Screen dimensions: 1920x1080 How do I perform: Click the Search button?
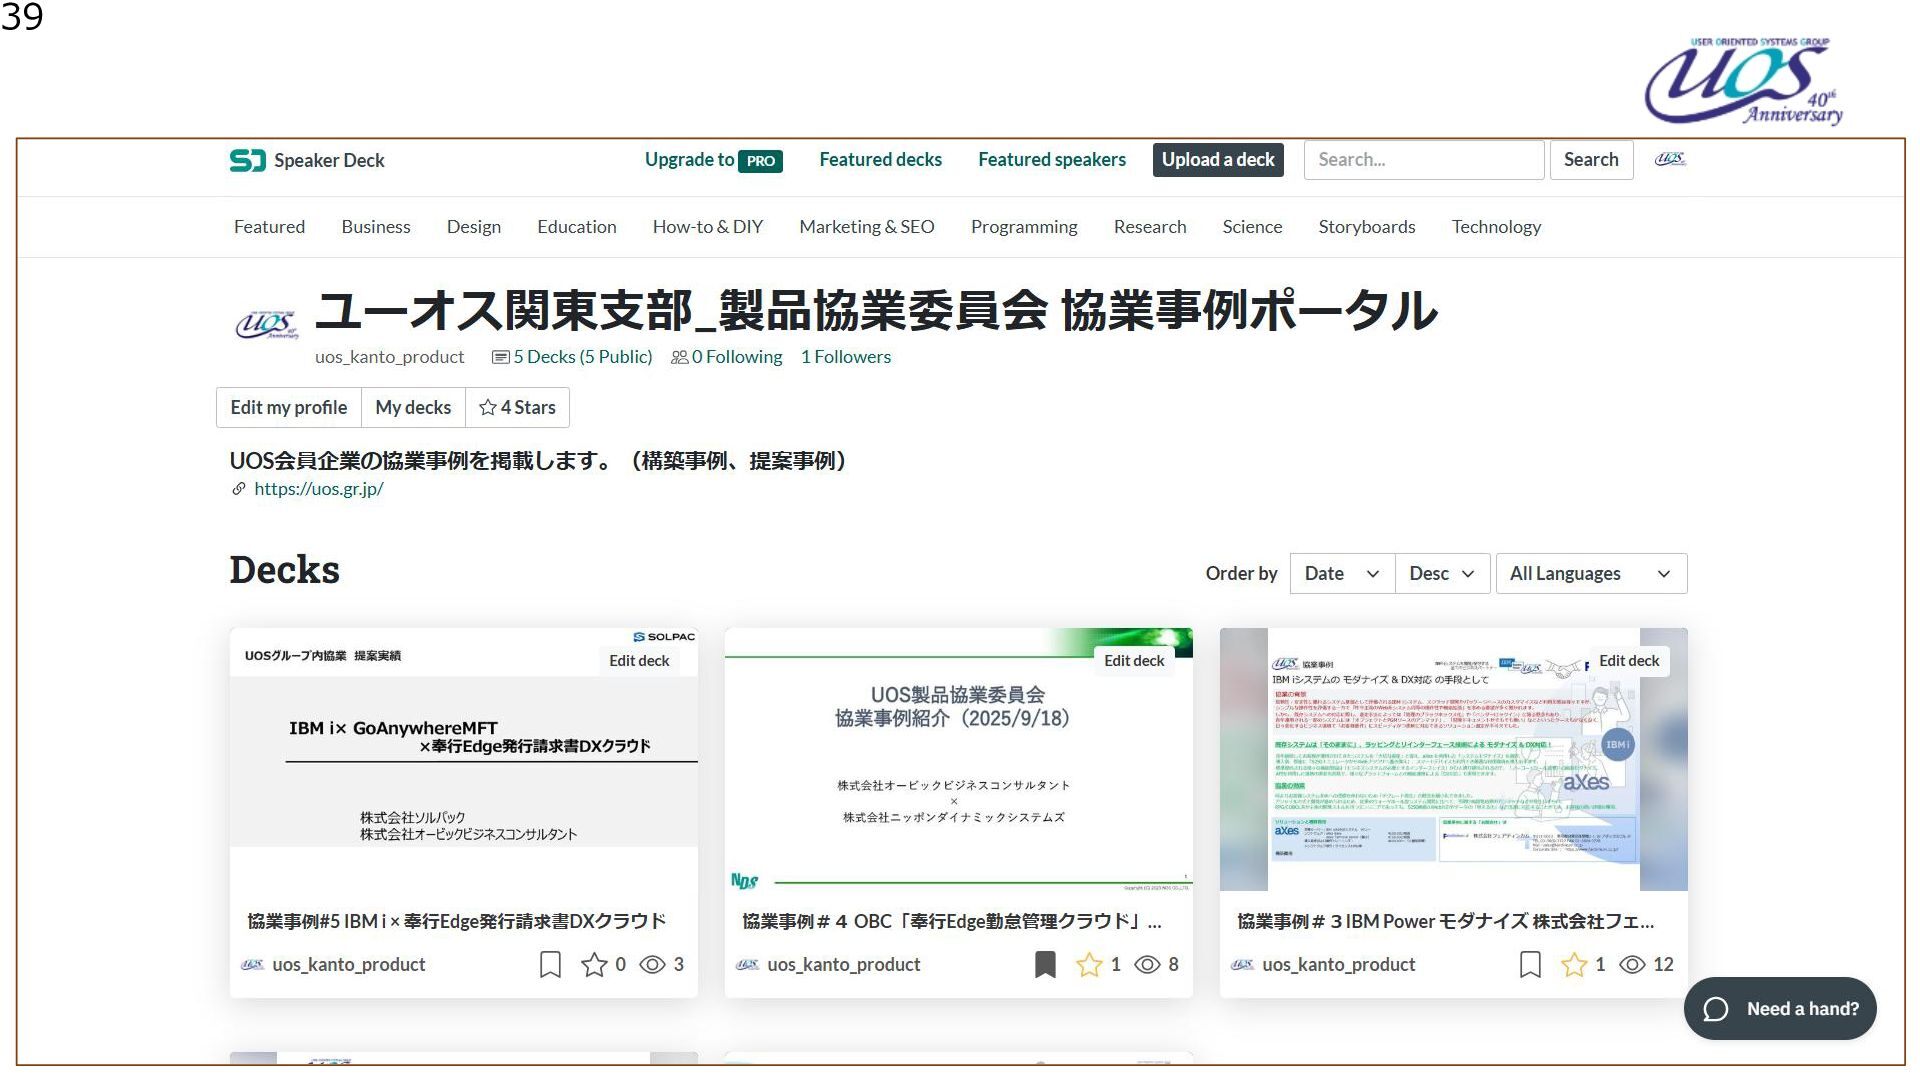point(1591,160)
